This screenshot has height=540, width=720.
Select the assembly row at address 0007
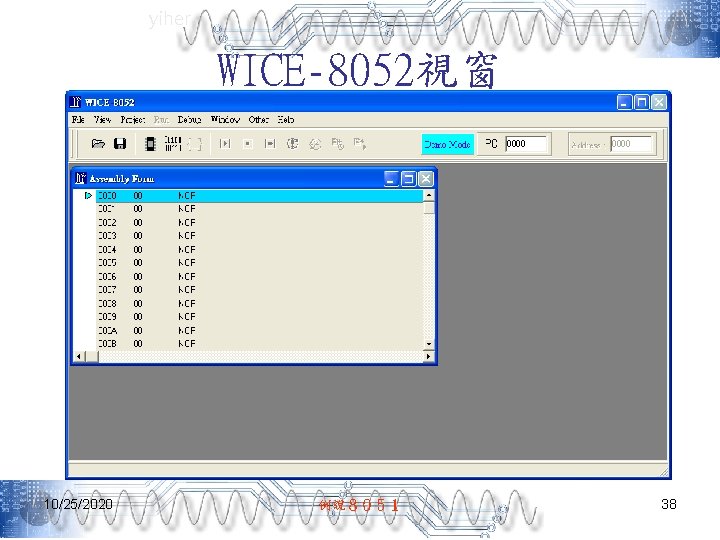pos(259,290)
